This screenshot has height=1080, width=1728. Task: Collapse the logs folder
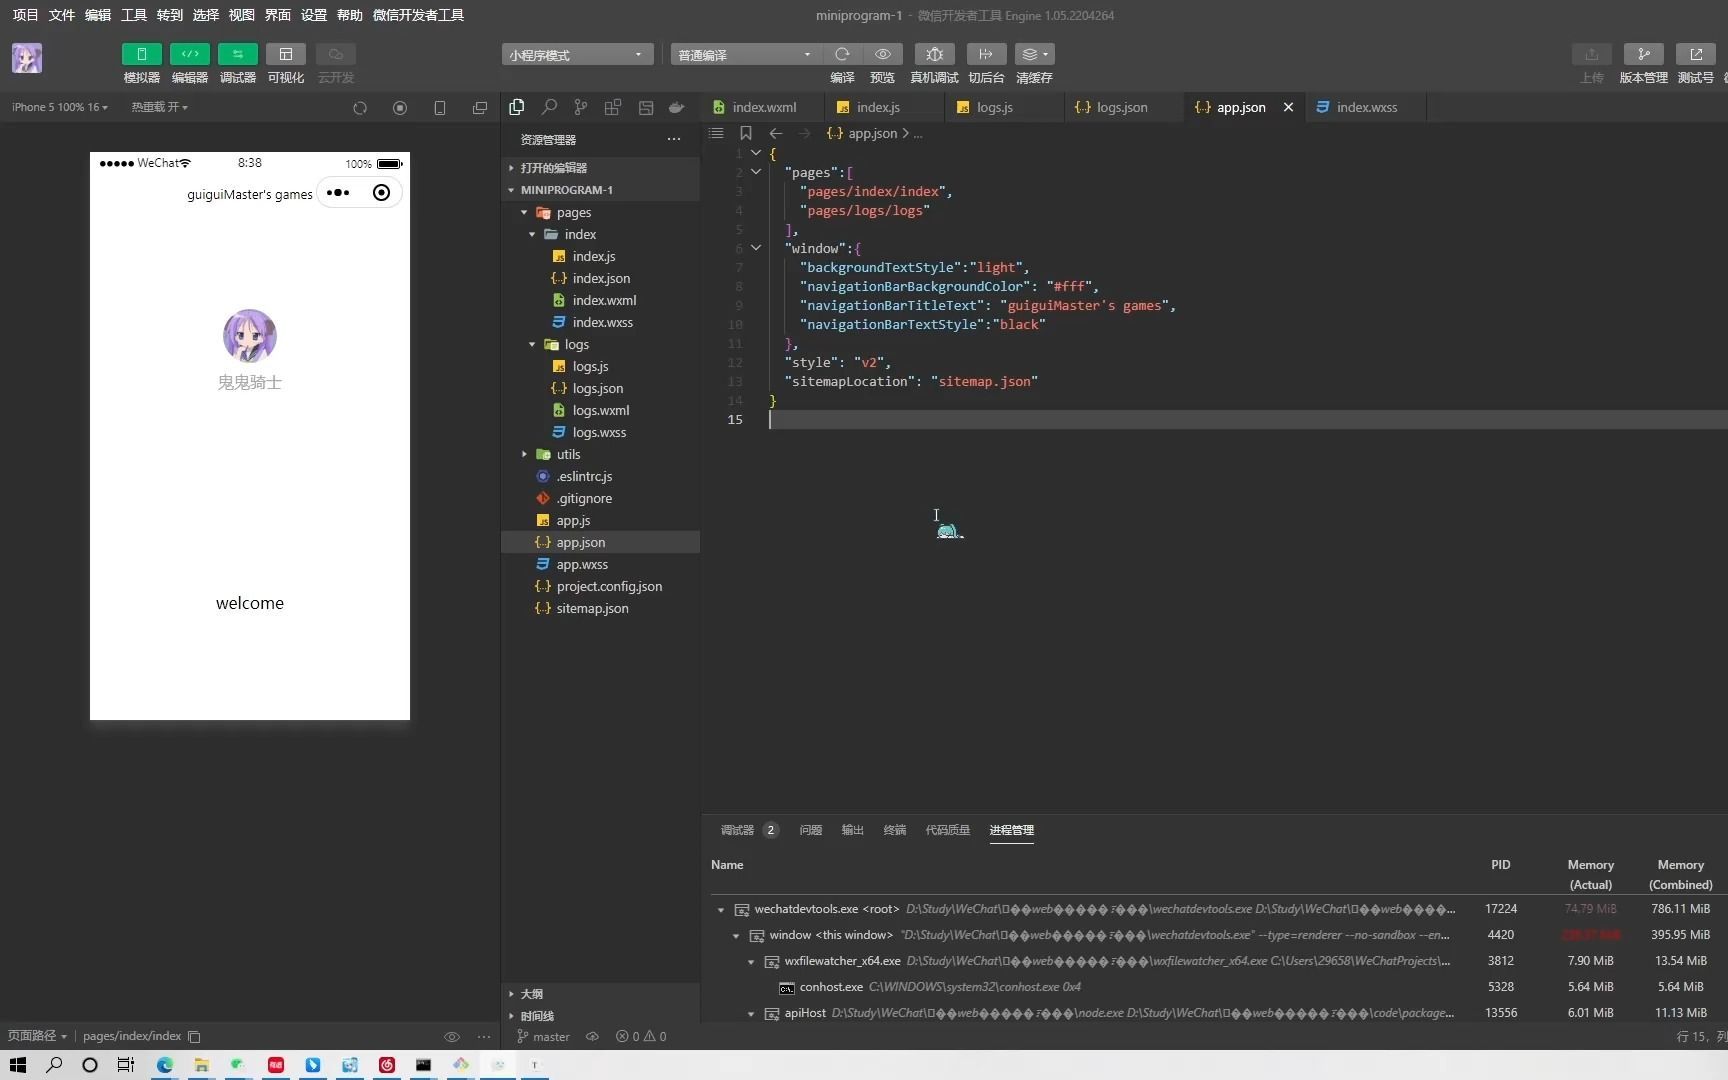click(532, 344)
